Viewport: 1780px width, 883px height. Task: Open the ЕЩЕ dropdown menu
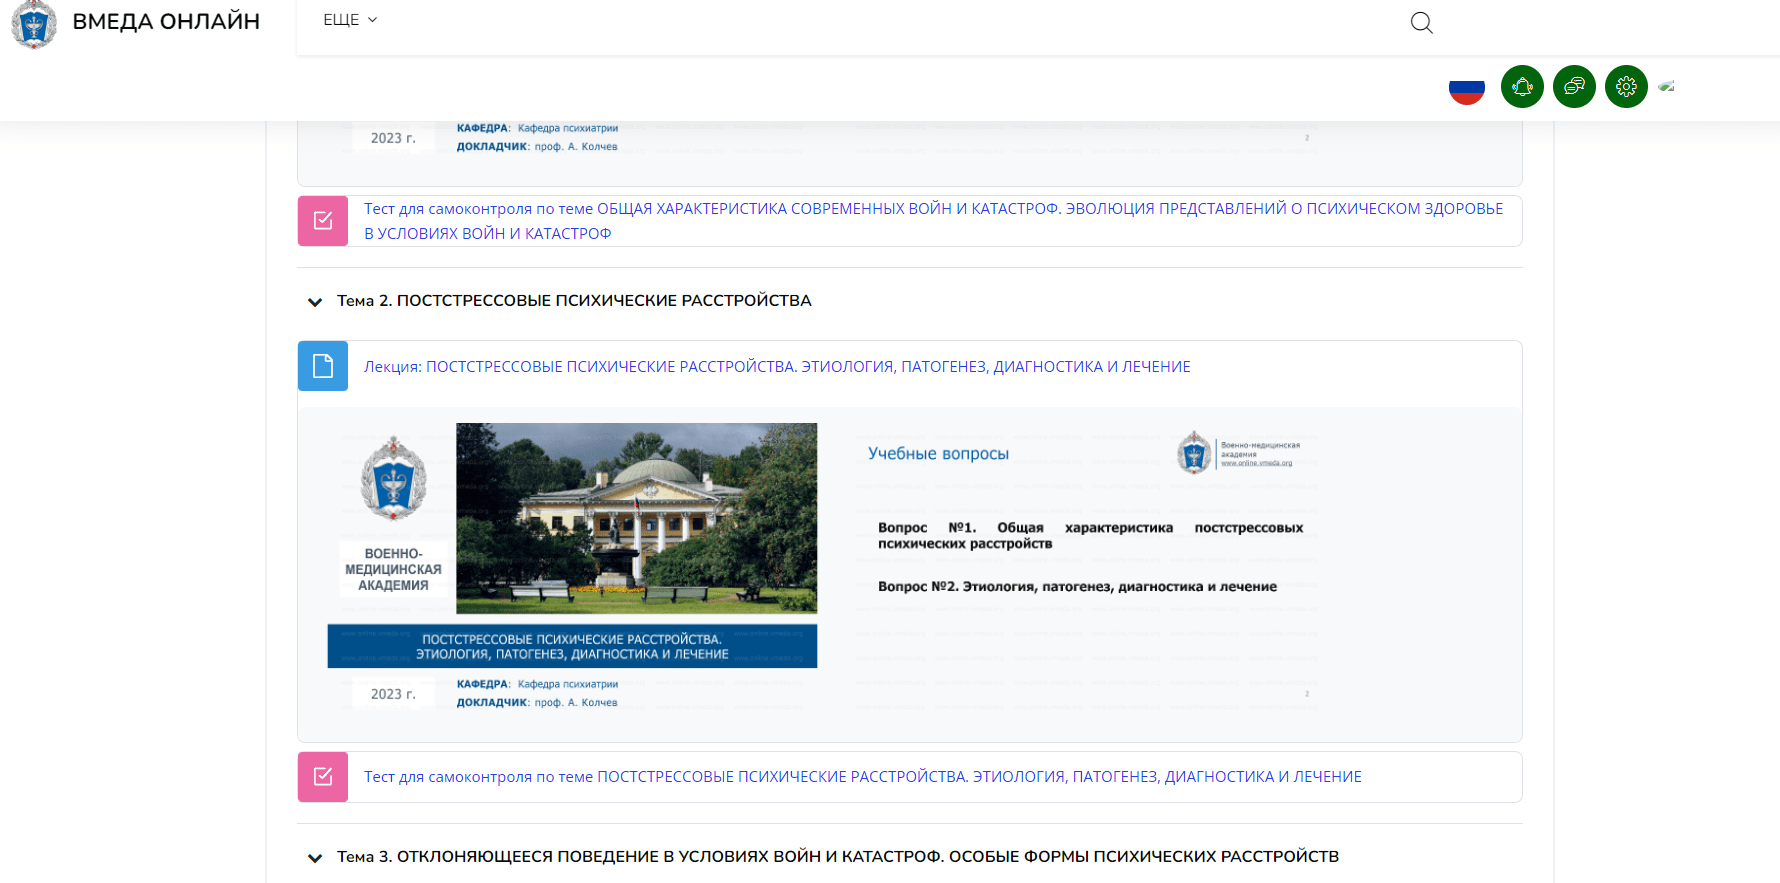pos(350,20)
